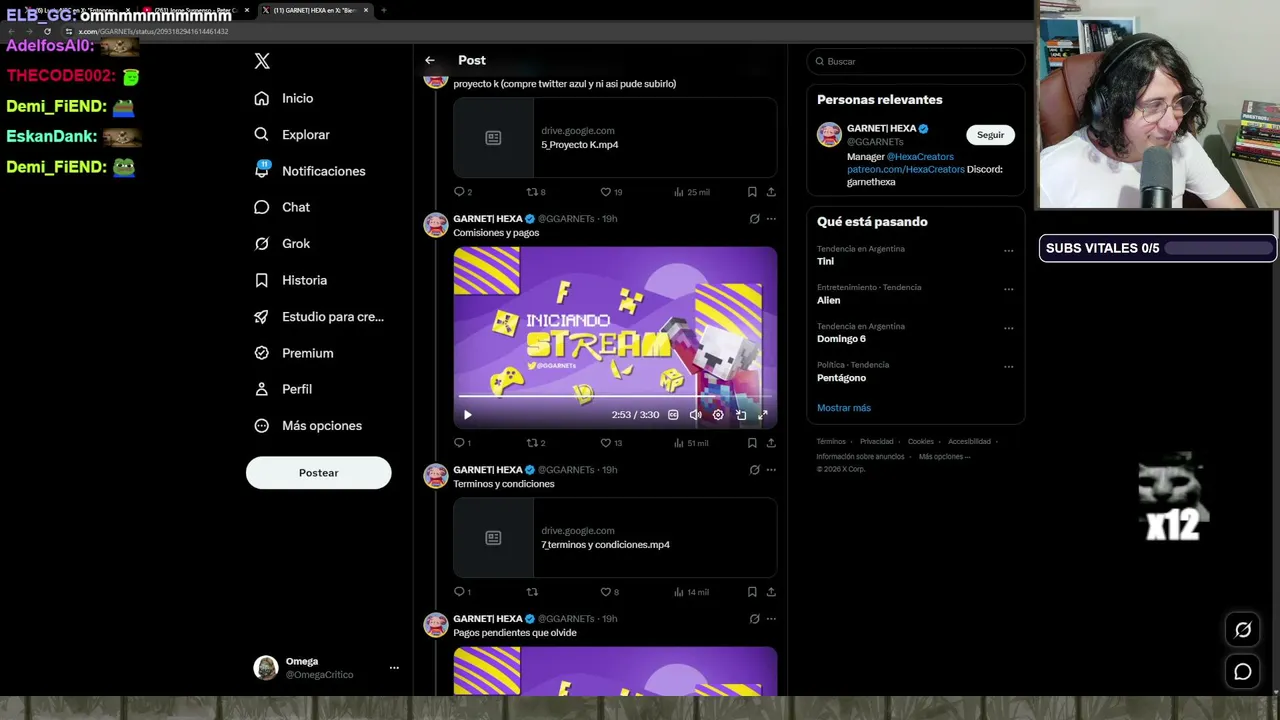Screen dimensions: 1280x720
Task: Reply to the Proyecto K post
Action: click(x=460, y=191)
